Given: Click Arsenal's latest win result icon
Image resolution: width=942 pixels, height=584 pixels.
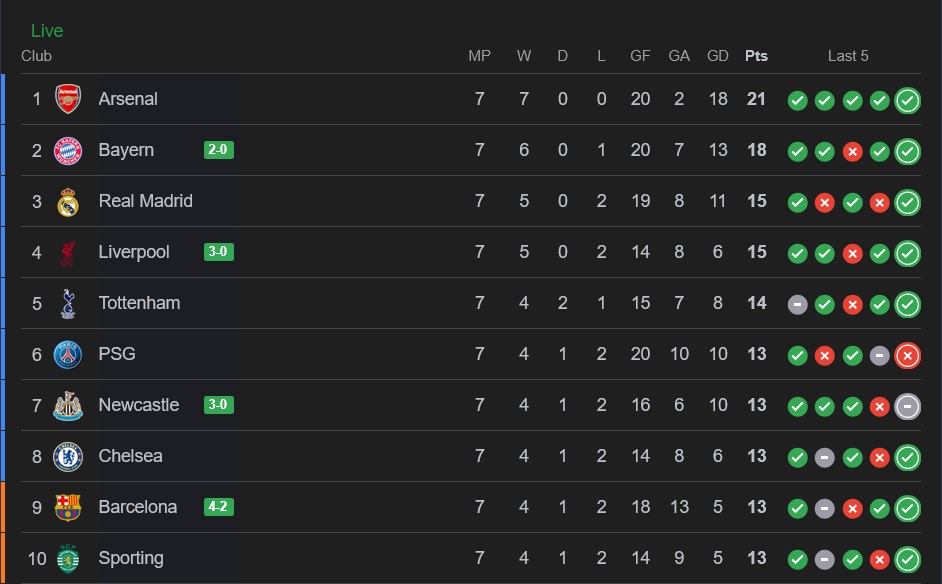Looking at the screenshot, I should click(907, 100).
